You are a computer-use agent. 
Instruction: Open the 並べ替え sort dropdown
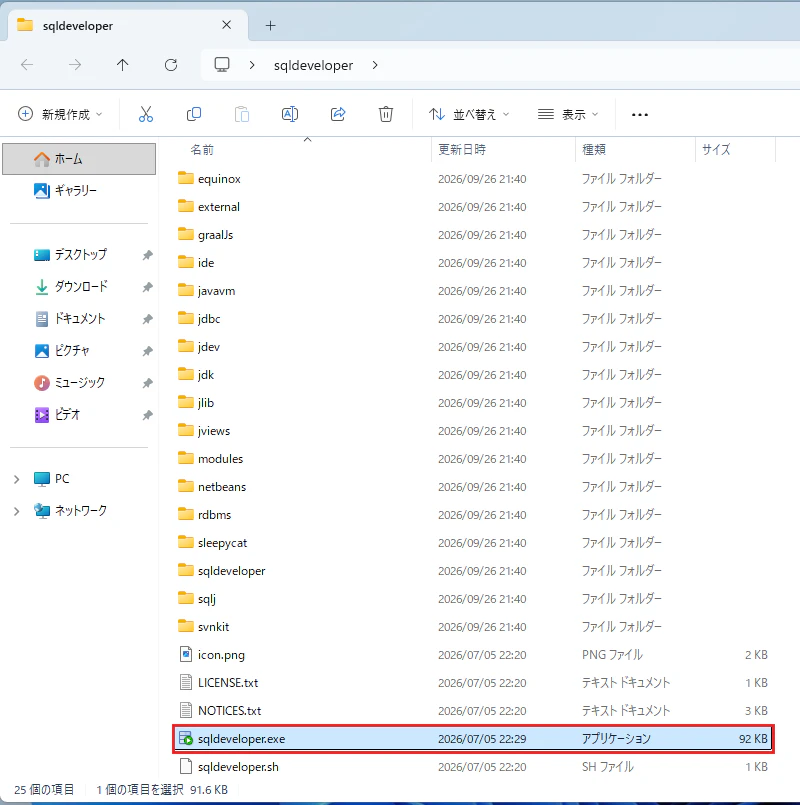pos(469,114)
